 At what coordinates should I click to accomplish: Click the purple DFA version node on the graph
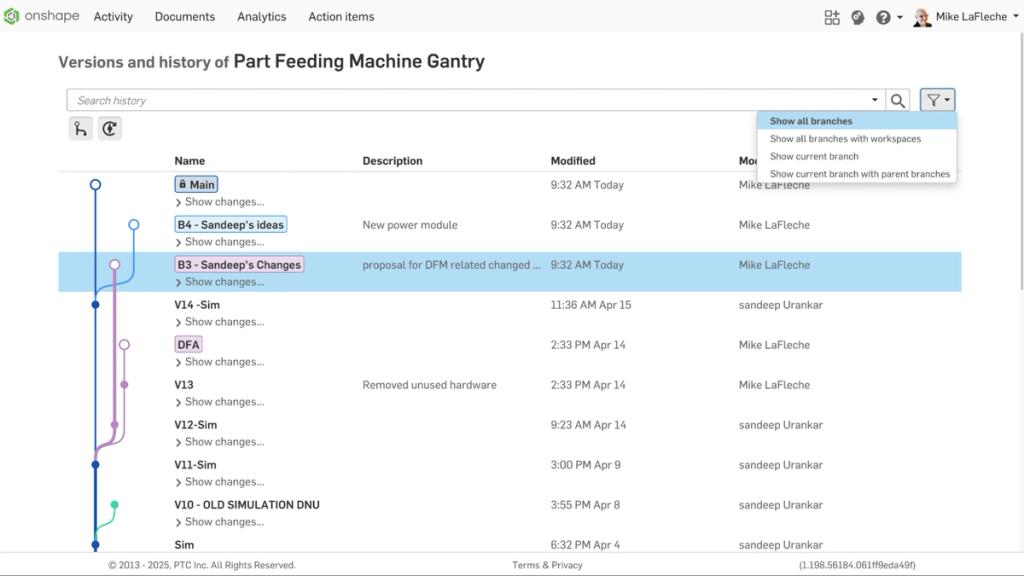(x=124, y=343)
